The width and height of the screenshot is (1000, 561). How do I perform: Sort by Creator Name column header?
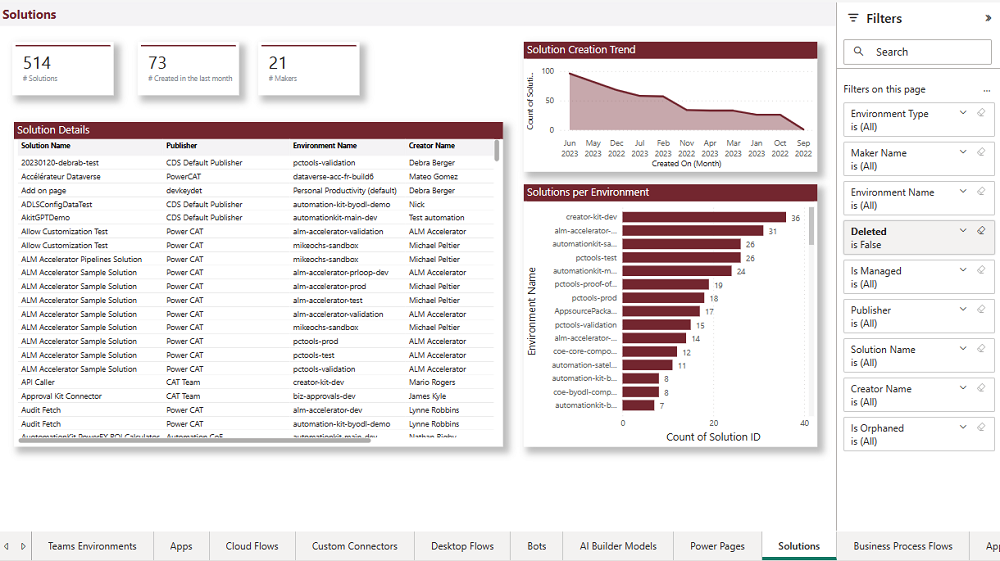tap(432, 145)
